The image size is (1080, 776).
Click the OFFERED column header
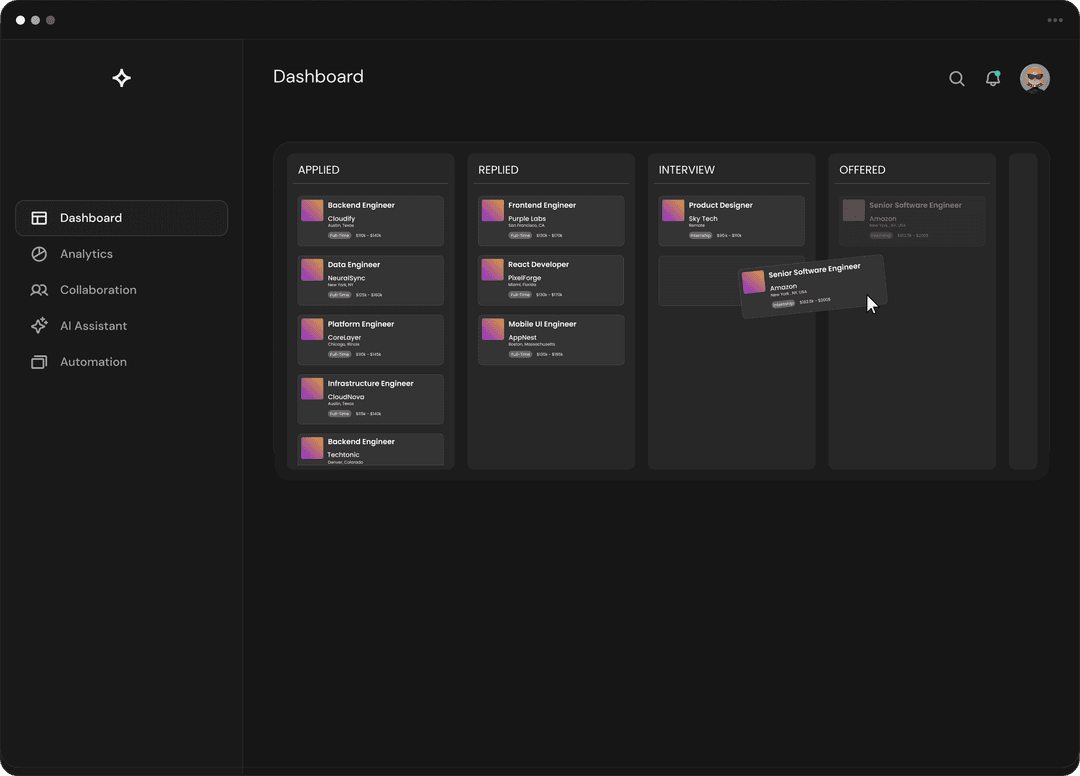point(862,170)
